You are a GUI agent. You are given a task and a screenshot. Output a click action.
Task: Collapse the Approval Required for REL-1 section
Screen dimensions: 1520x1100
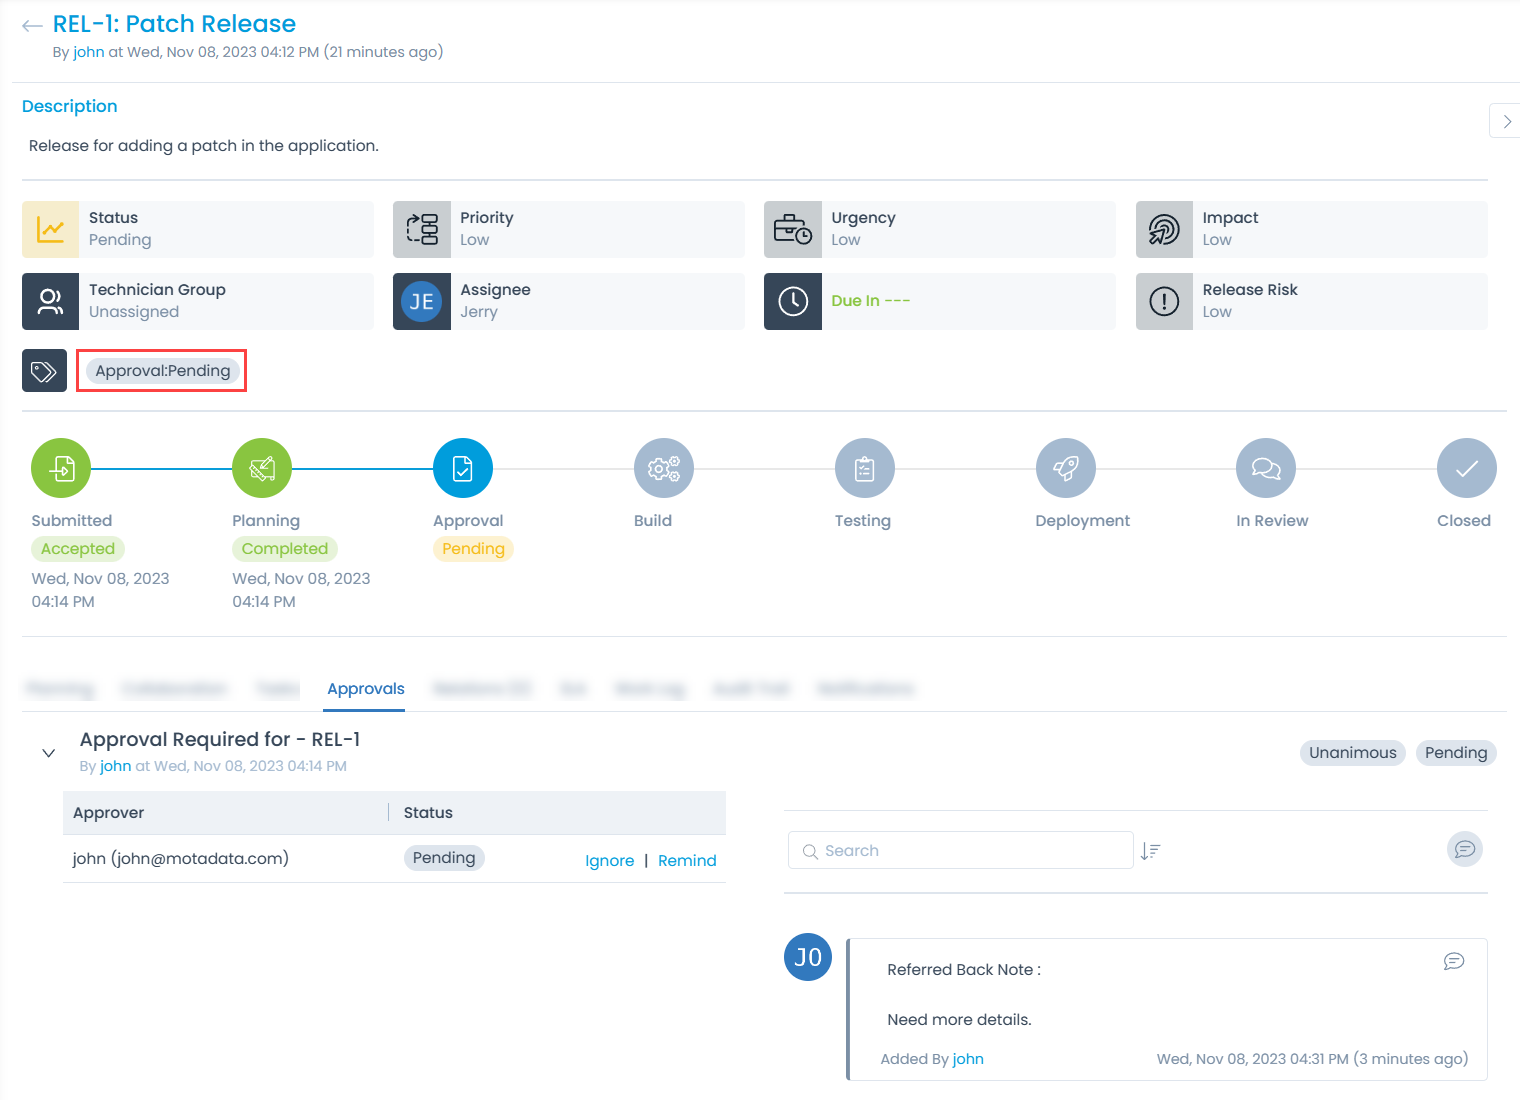point(48,753)
